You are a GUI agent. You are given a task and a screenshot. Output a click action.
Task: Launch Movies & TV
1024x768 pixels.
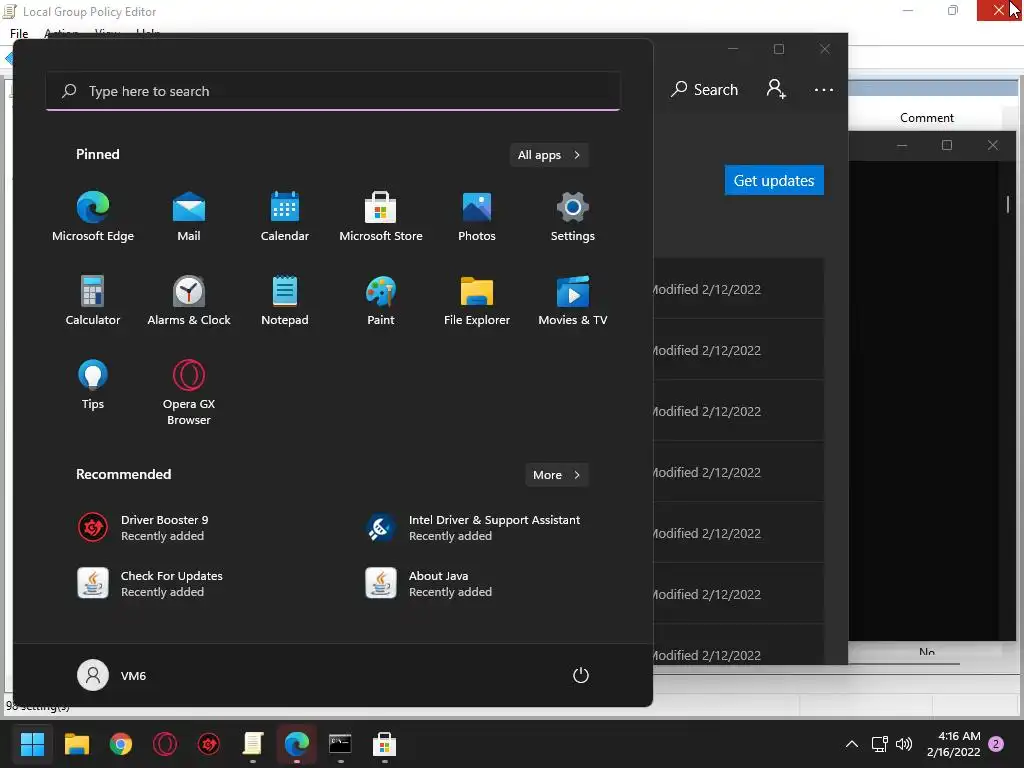573,301
